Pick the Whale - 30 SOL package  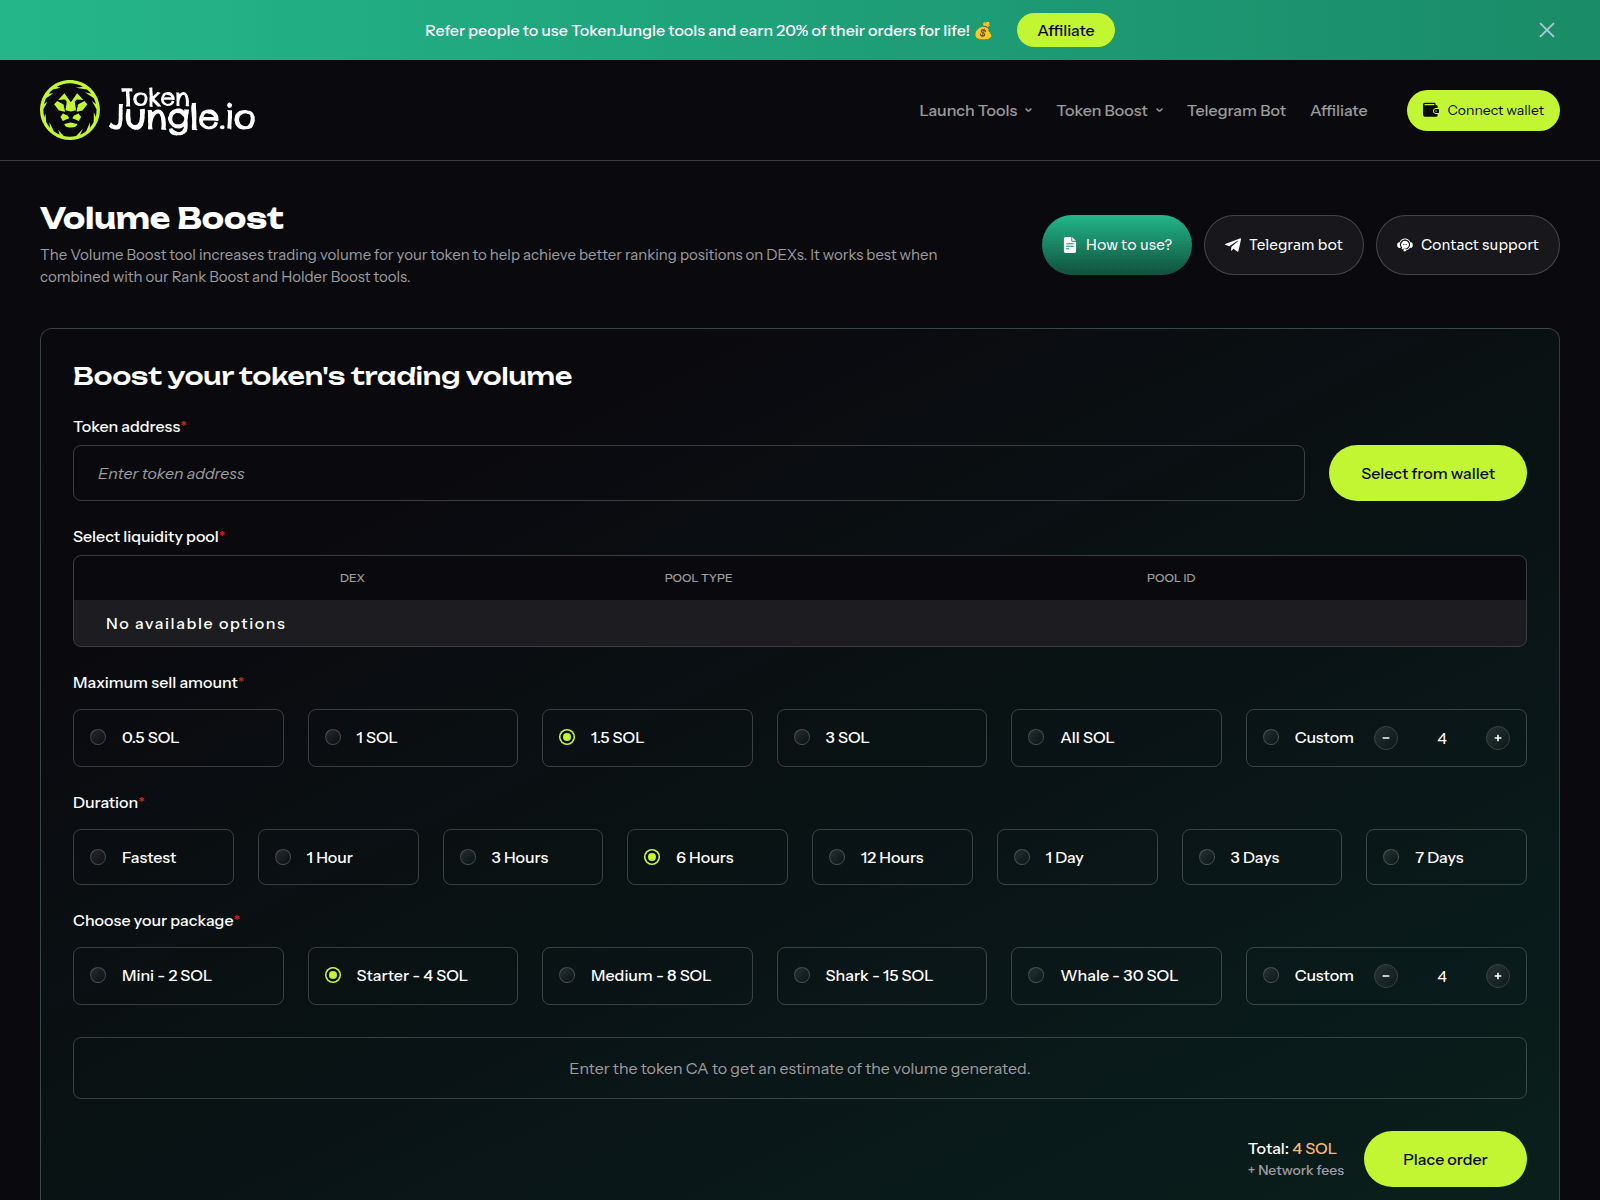coord(1116,976)
